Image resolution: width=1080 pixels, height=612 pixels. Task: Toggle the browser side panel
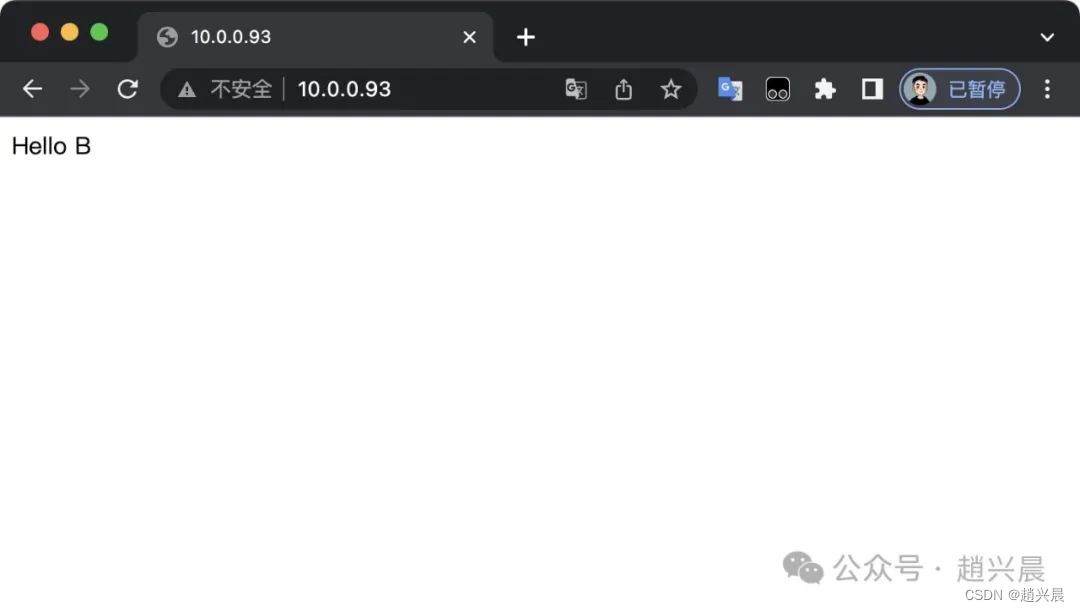(872, 89)
